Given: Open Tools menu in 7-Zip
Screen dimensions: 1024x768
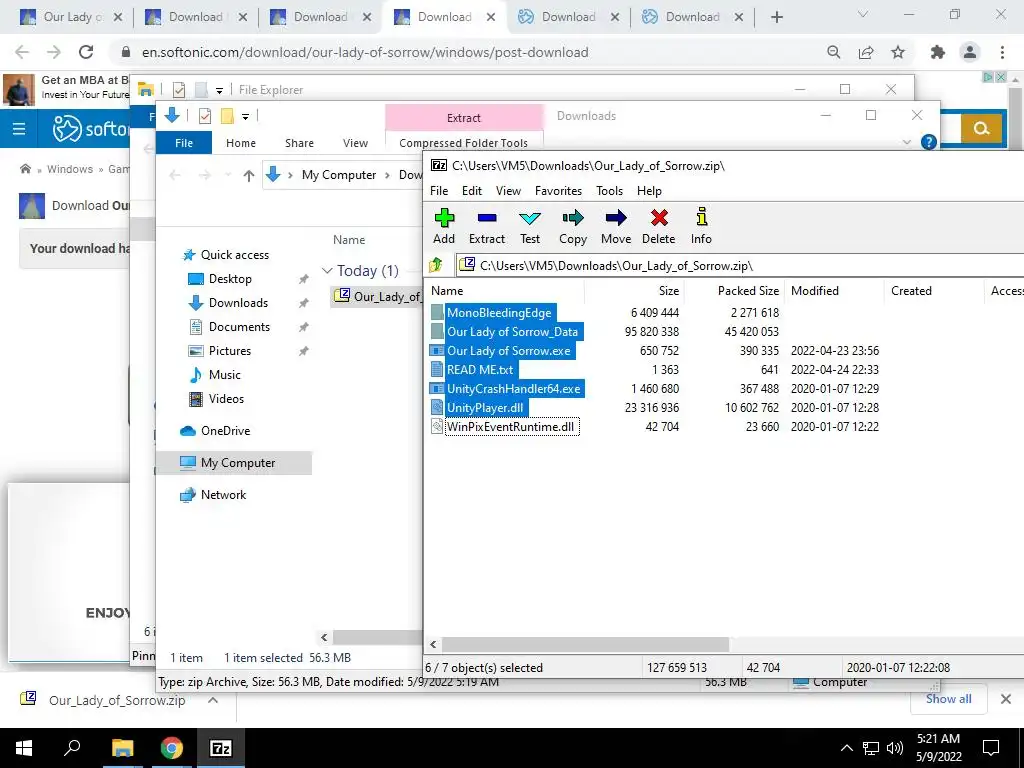Looking at the screenshot, I should [609, 191].
